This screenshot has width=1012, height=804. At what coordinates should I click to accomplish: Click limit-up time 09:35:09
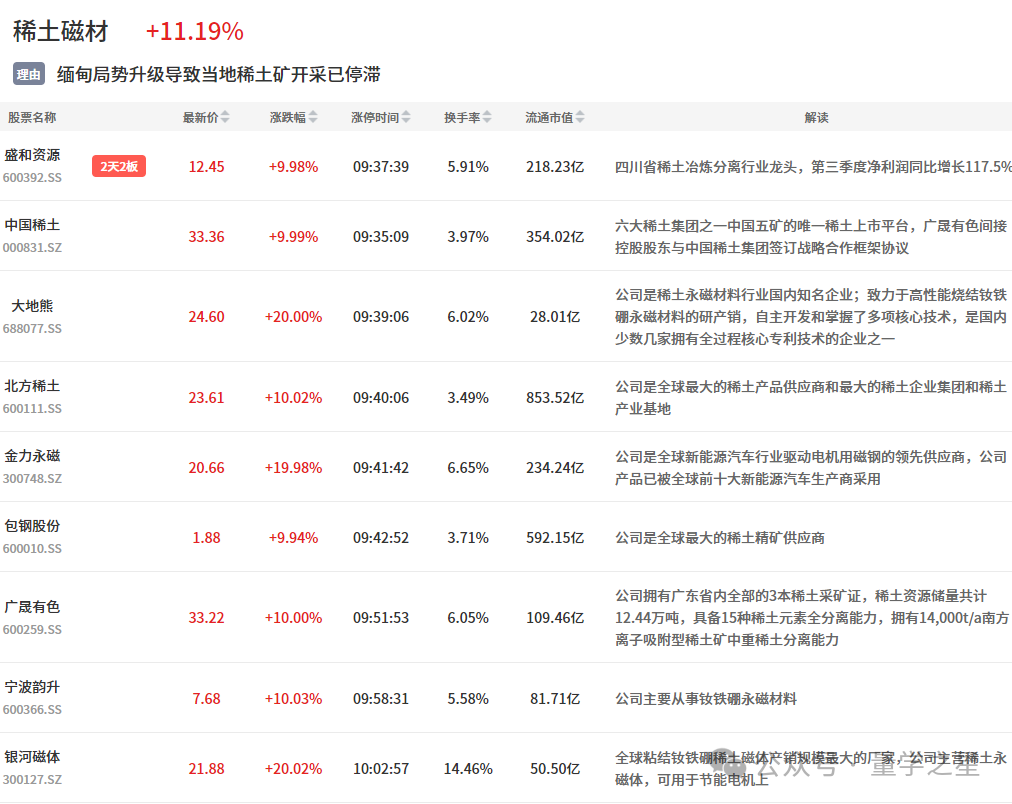coord(381,237)
